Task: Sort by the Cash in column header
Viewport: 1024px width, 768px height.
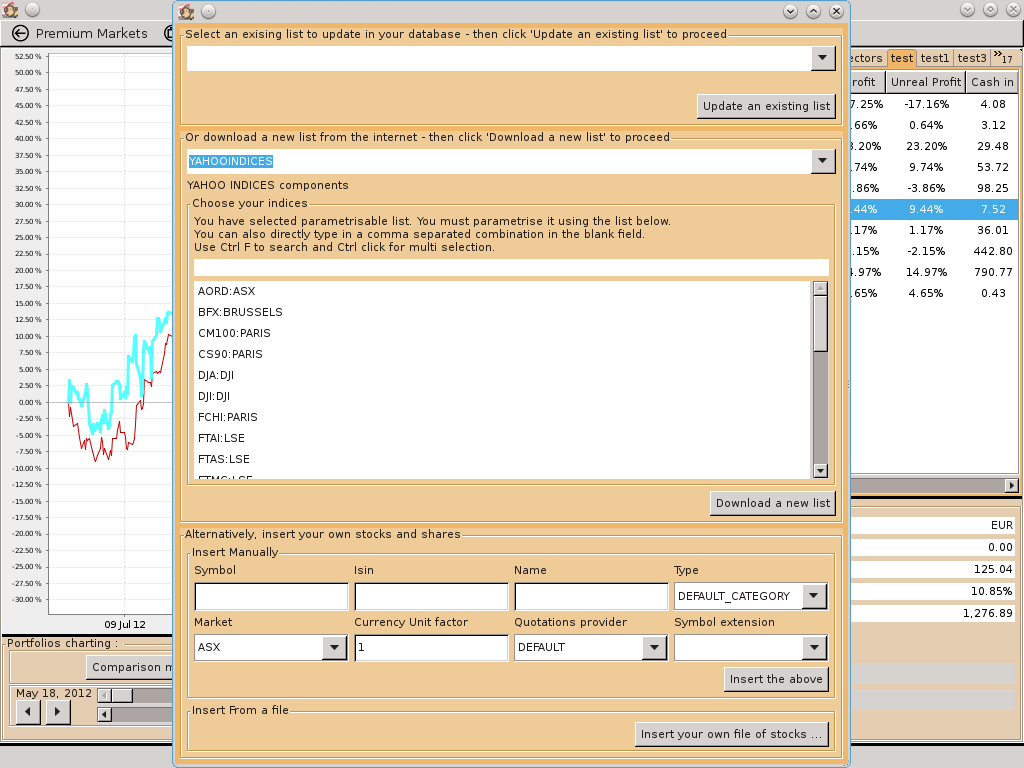Action: click(x=992, y=82)
